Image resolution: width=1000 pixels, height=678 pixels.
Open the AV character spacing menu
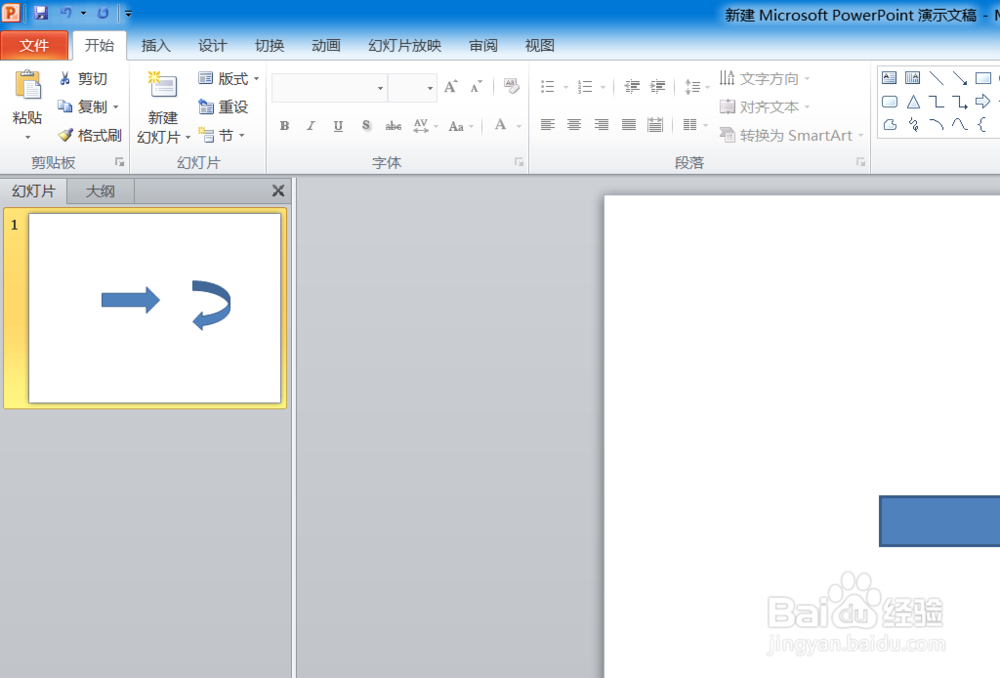click(425, 126)
